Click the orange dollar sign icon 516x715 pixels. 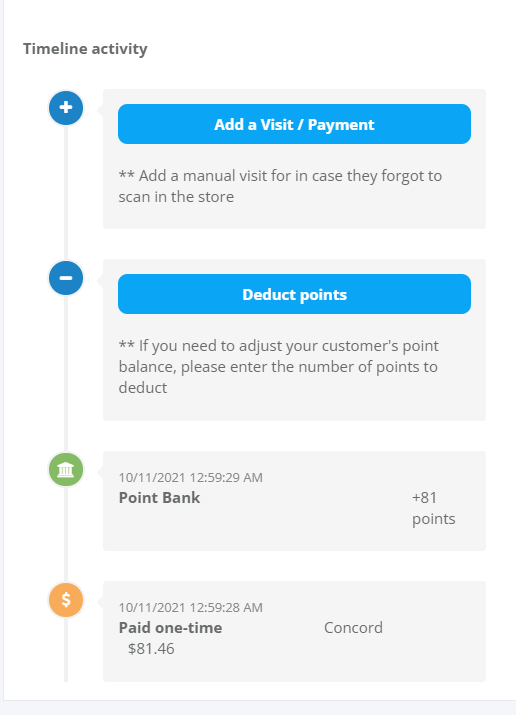pos(66,600)
